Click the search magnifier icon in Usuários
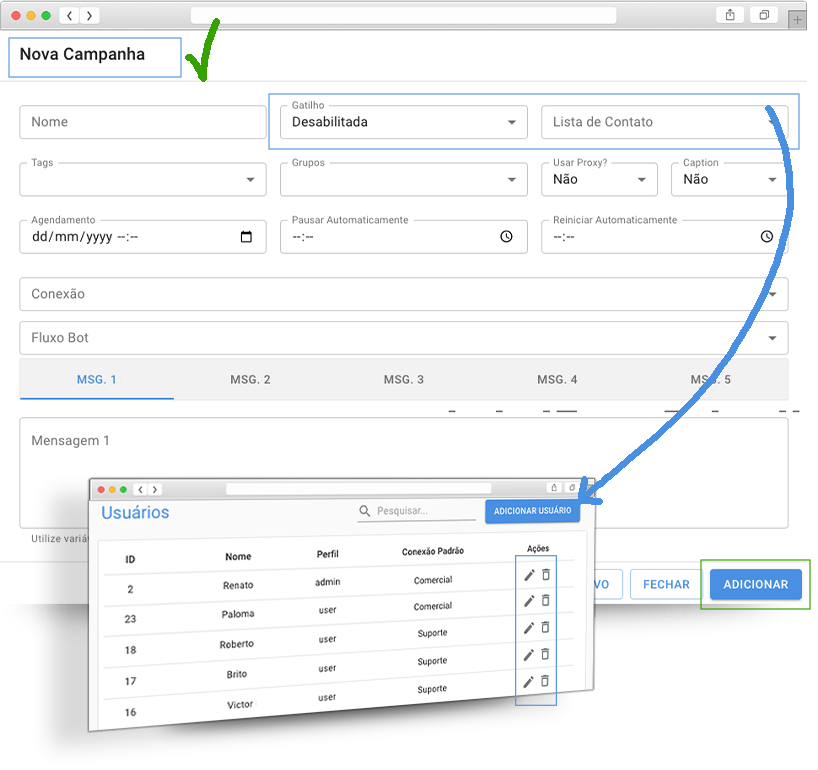 click(x=365, y=511)
